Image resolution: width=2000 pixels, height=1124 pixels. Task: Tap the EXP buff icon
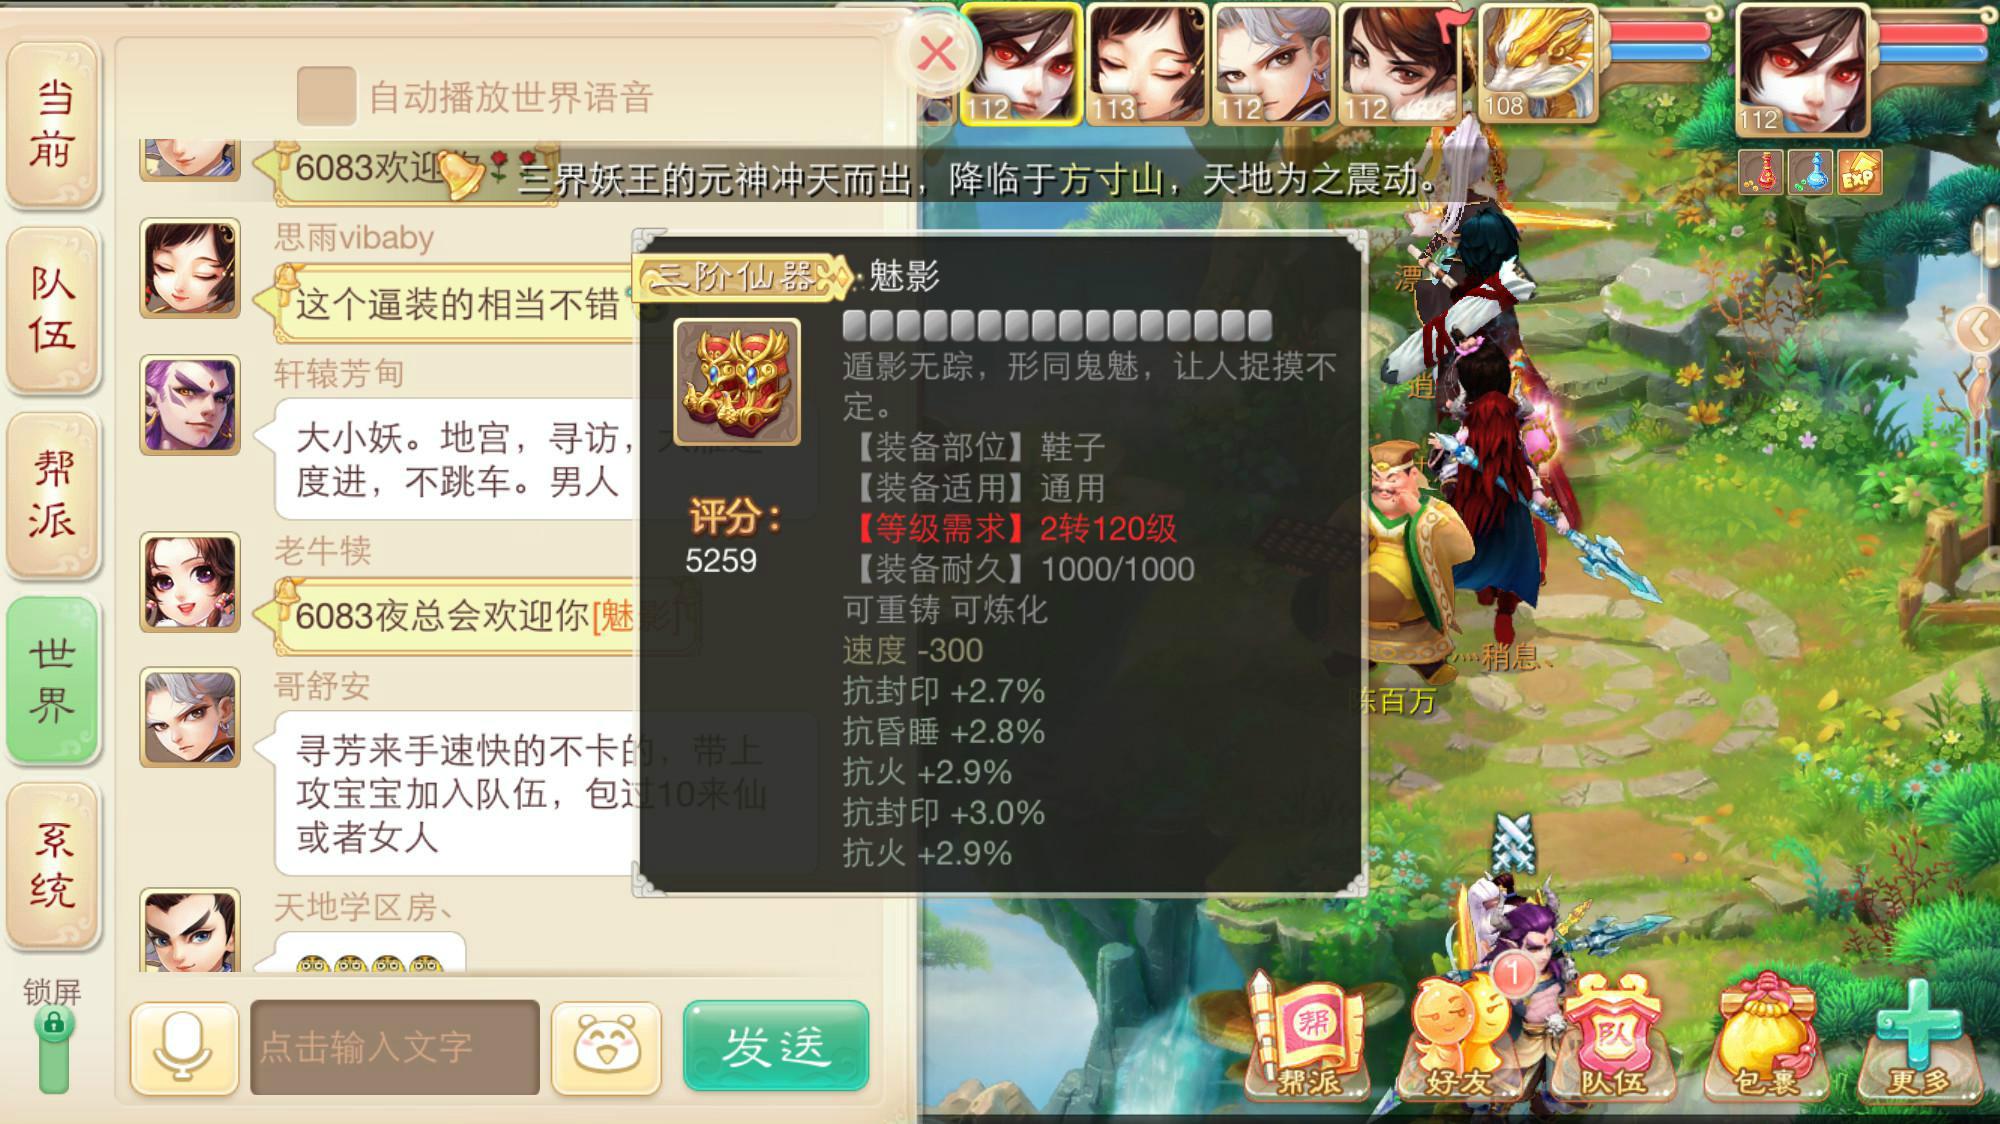1858,172
